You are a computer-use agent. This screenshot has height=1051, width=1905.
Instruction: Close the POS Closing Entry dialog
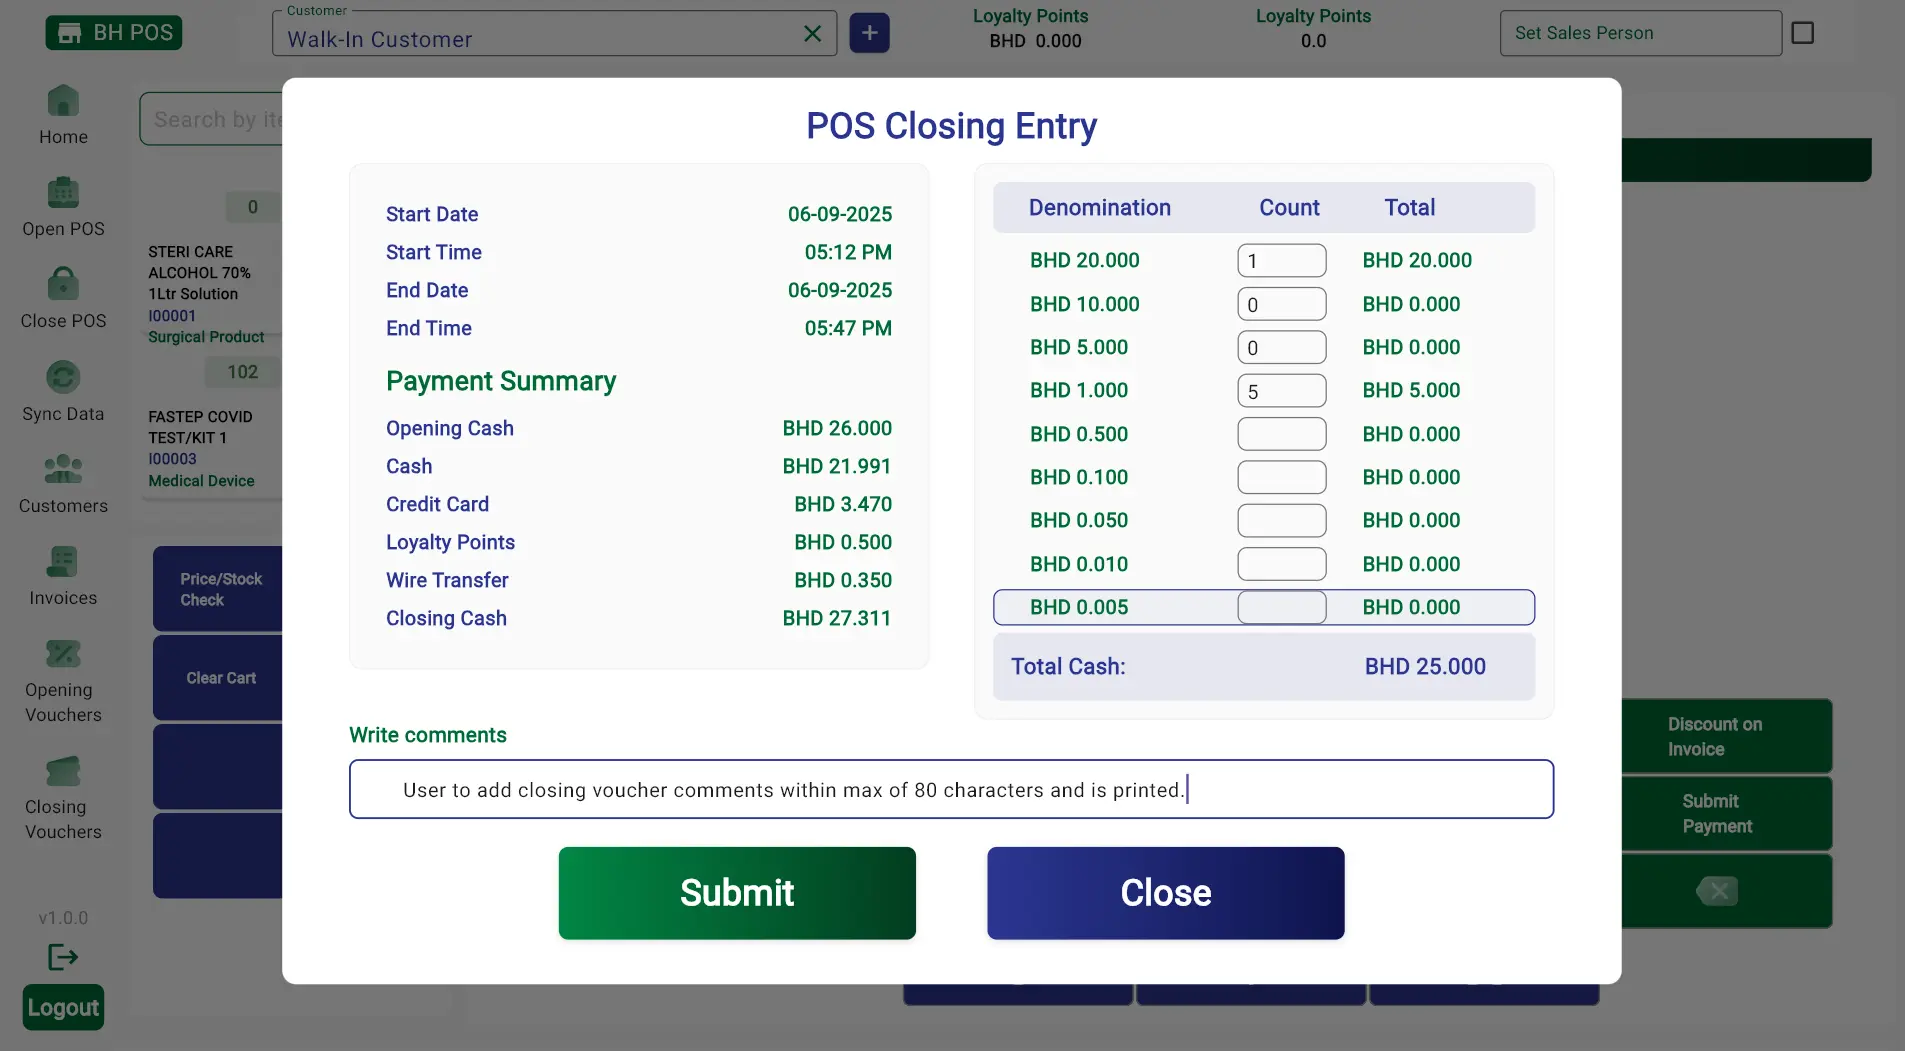click(x=1166, y=893)
